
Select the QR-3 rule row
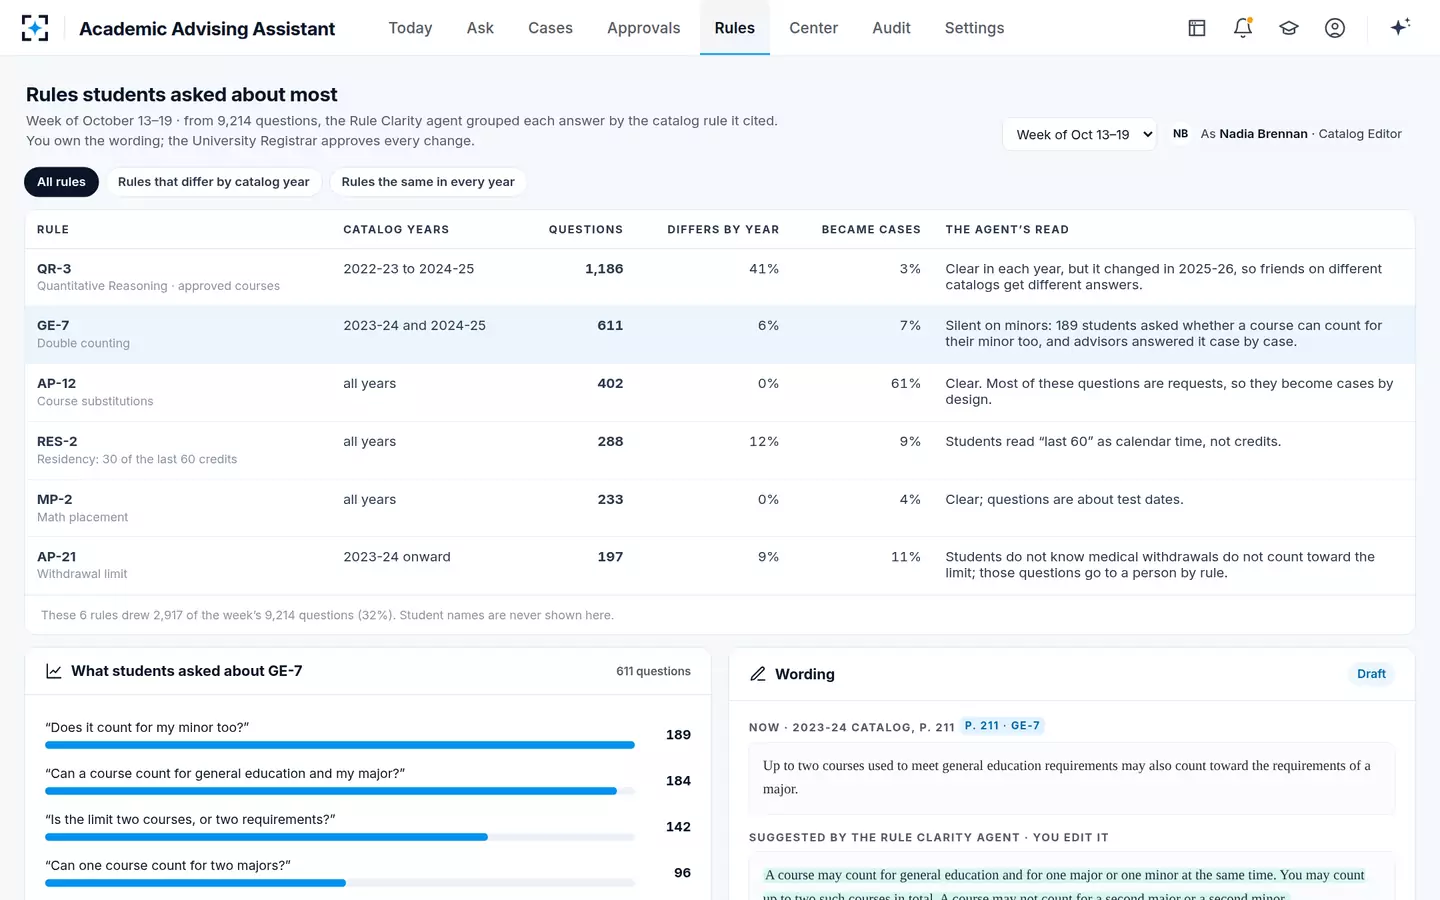720,277
